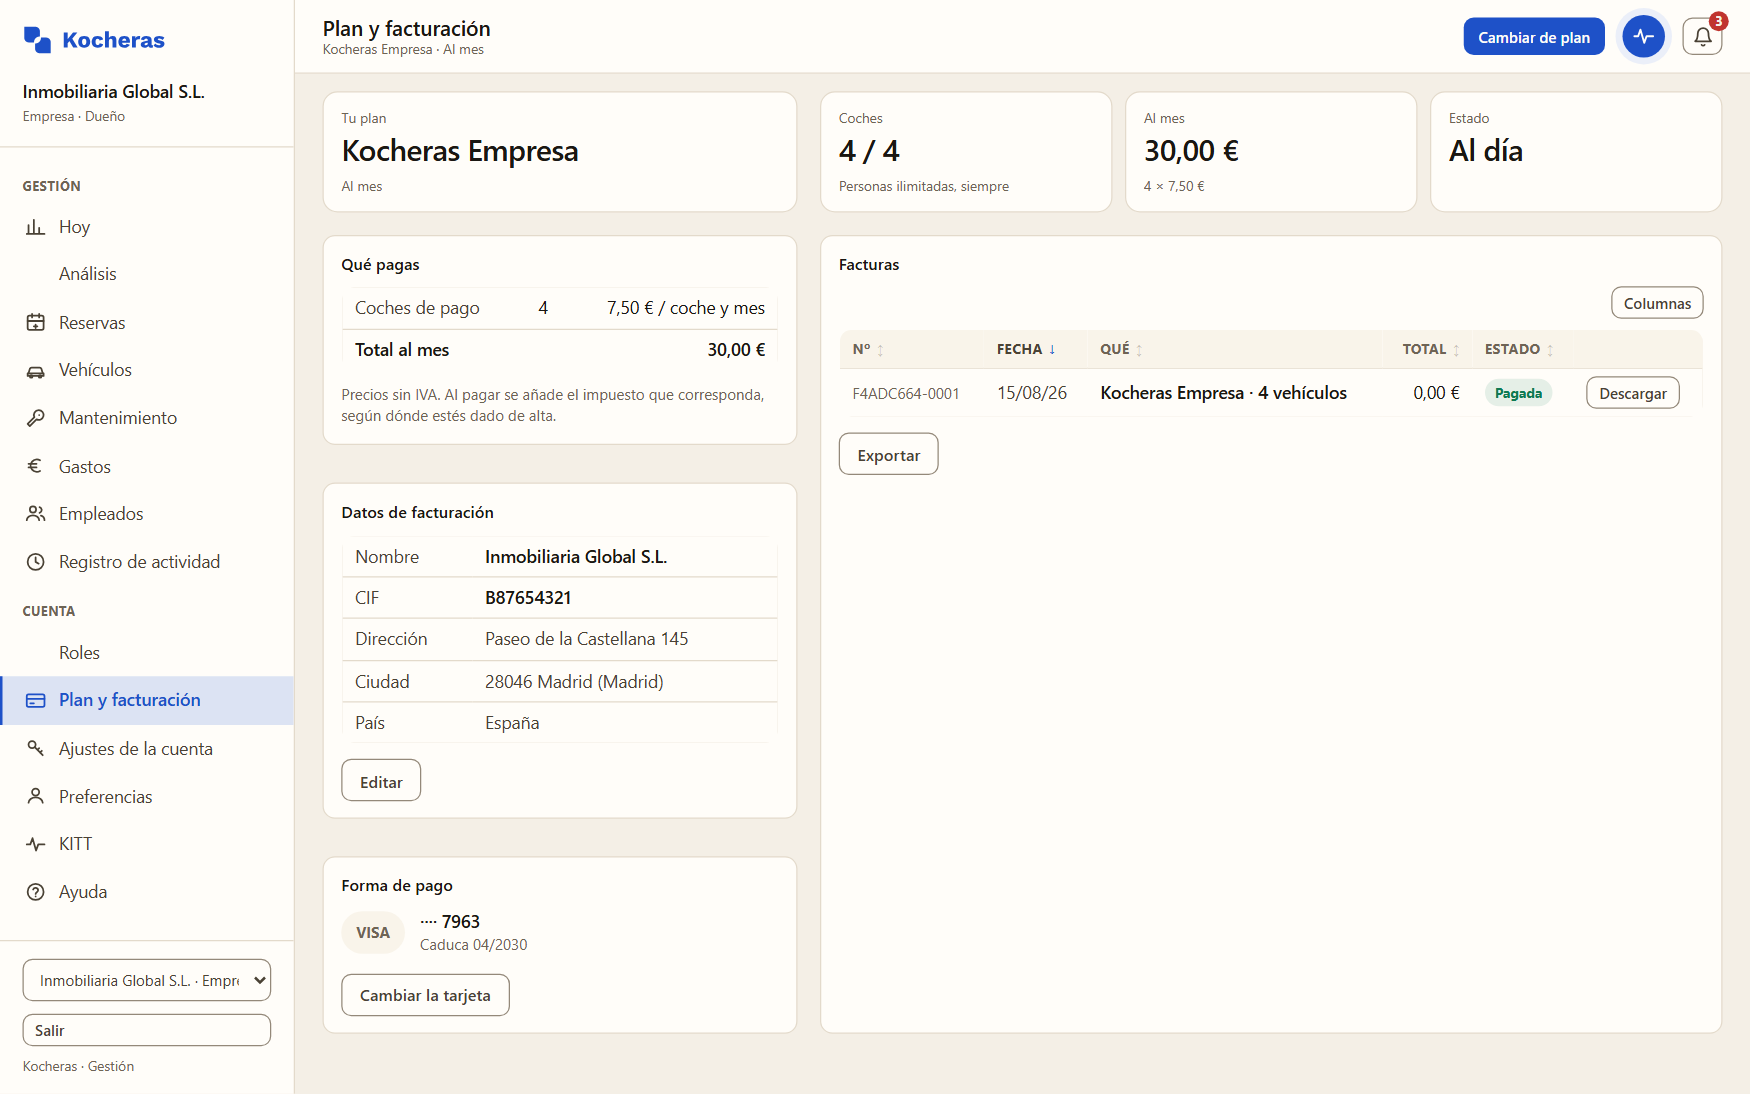Select Roles in the Cuenta menu
This screenshot has height=1094, width=1750.
(79, 653)
